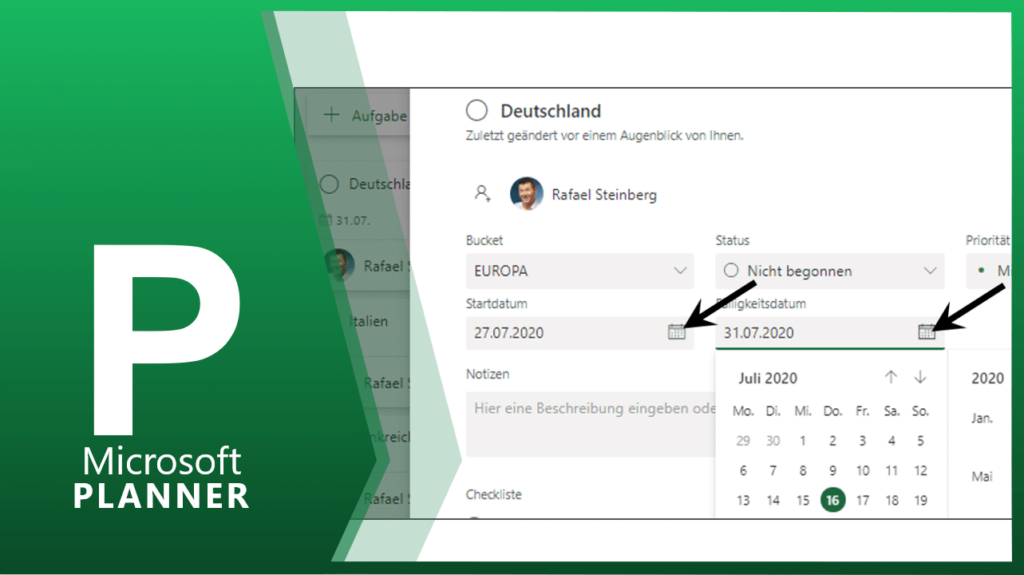Click Rafael Steinberg's profile avatar

click(x=526, y=194)
